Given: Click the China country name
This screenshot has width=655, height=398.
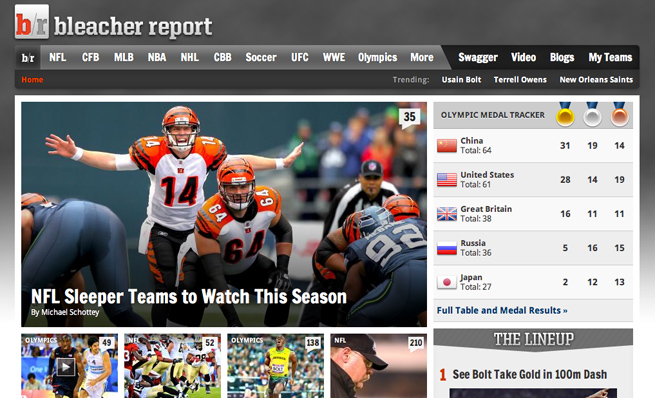Looking at the screenshot, I should pyautogui.click(x=472, y=141).
